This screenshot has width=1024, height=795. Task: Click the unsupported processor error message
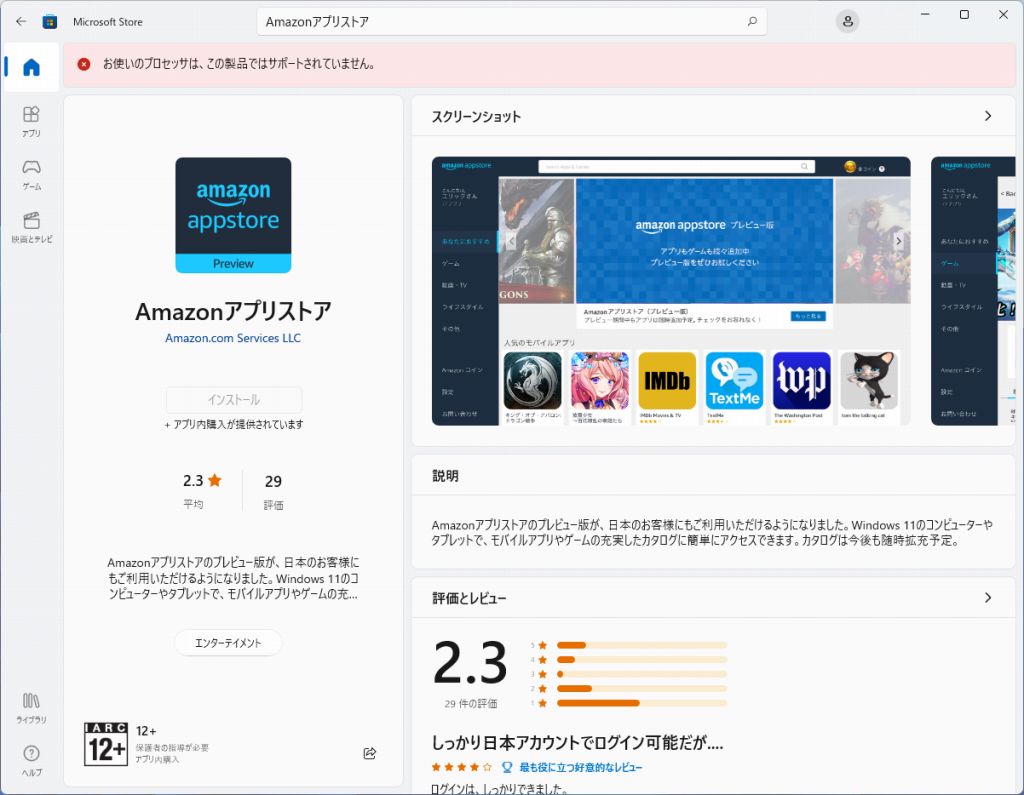click(239, 64)
